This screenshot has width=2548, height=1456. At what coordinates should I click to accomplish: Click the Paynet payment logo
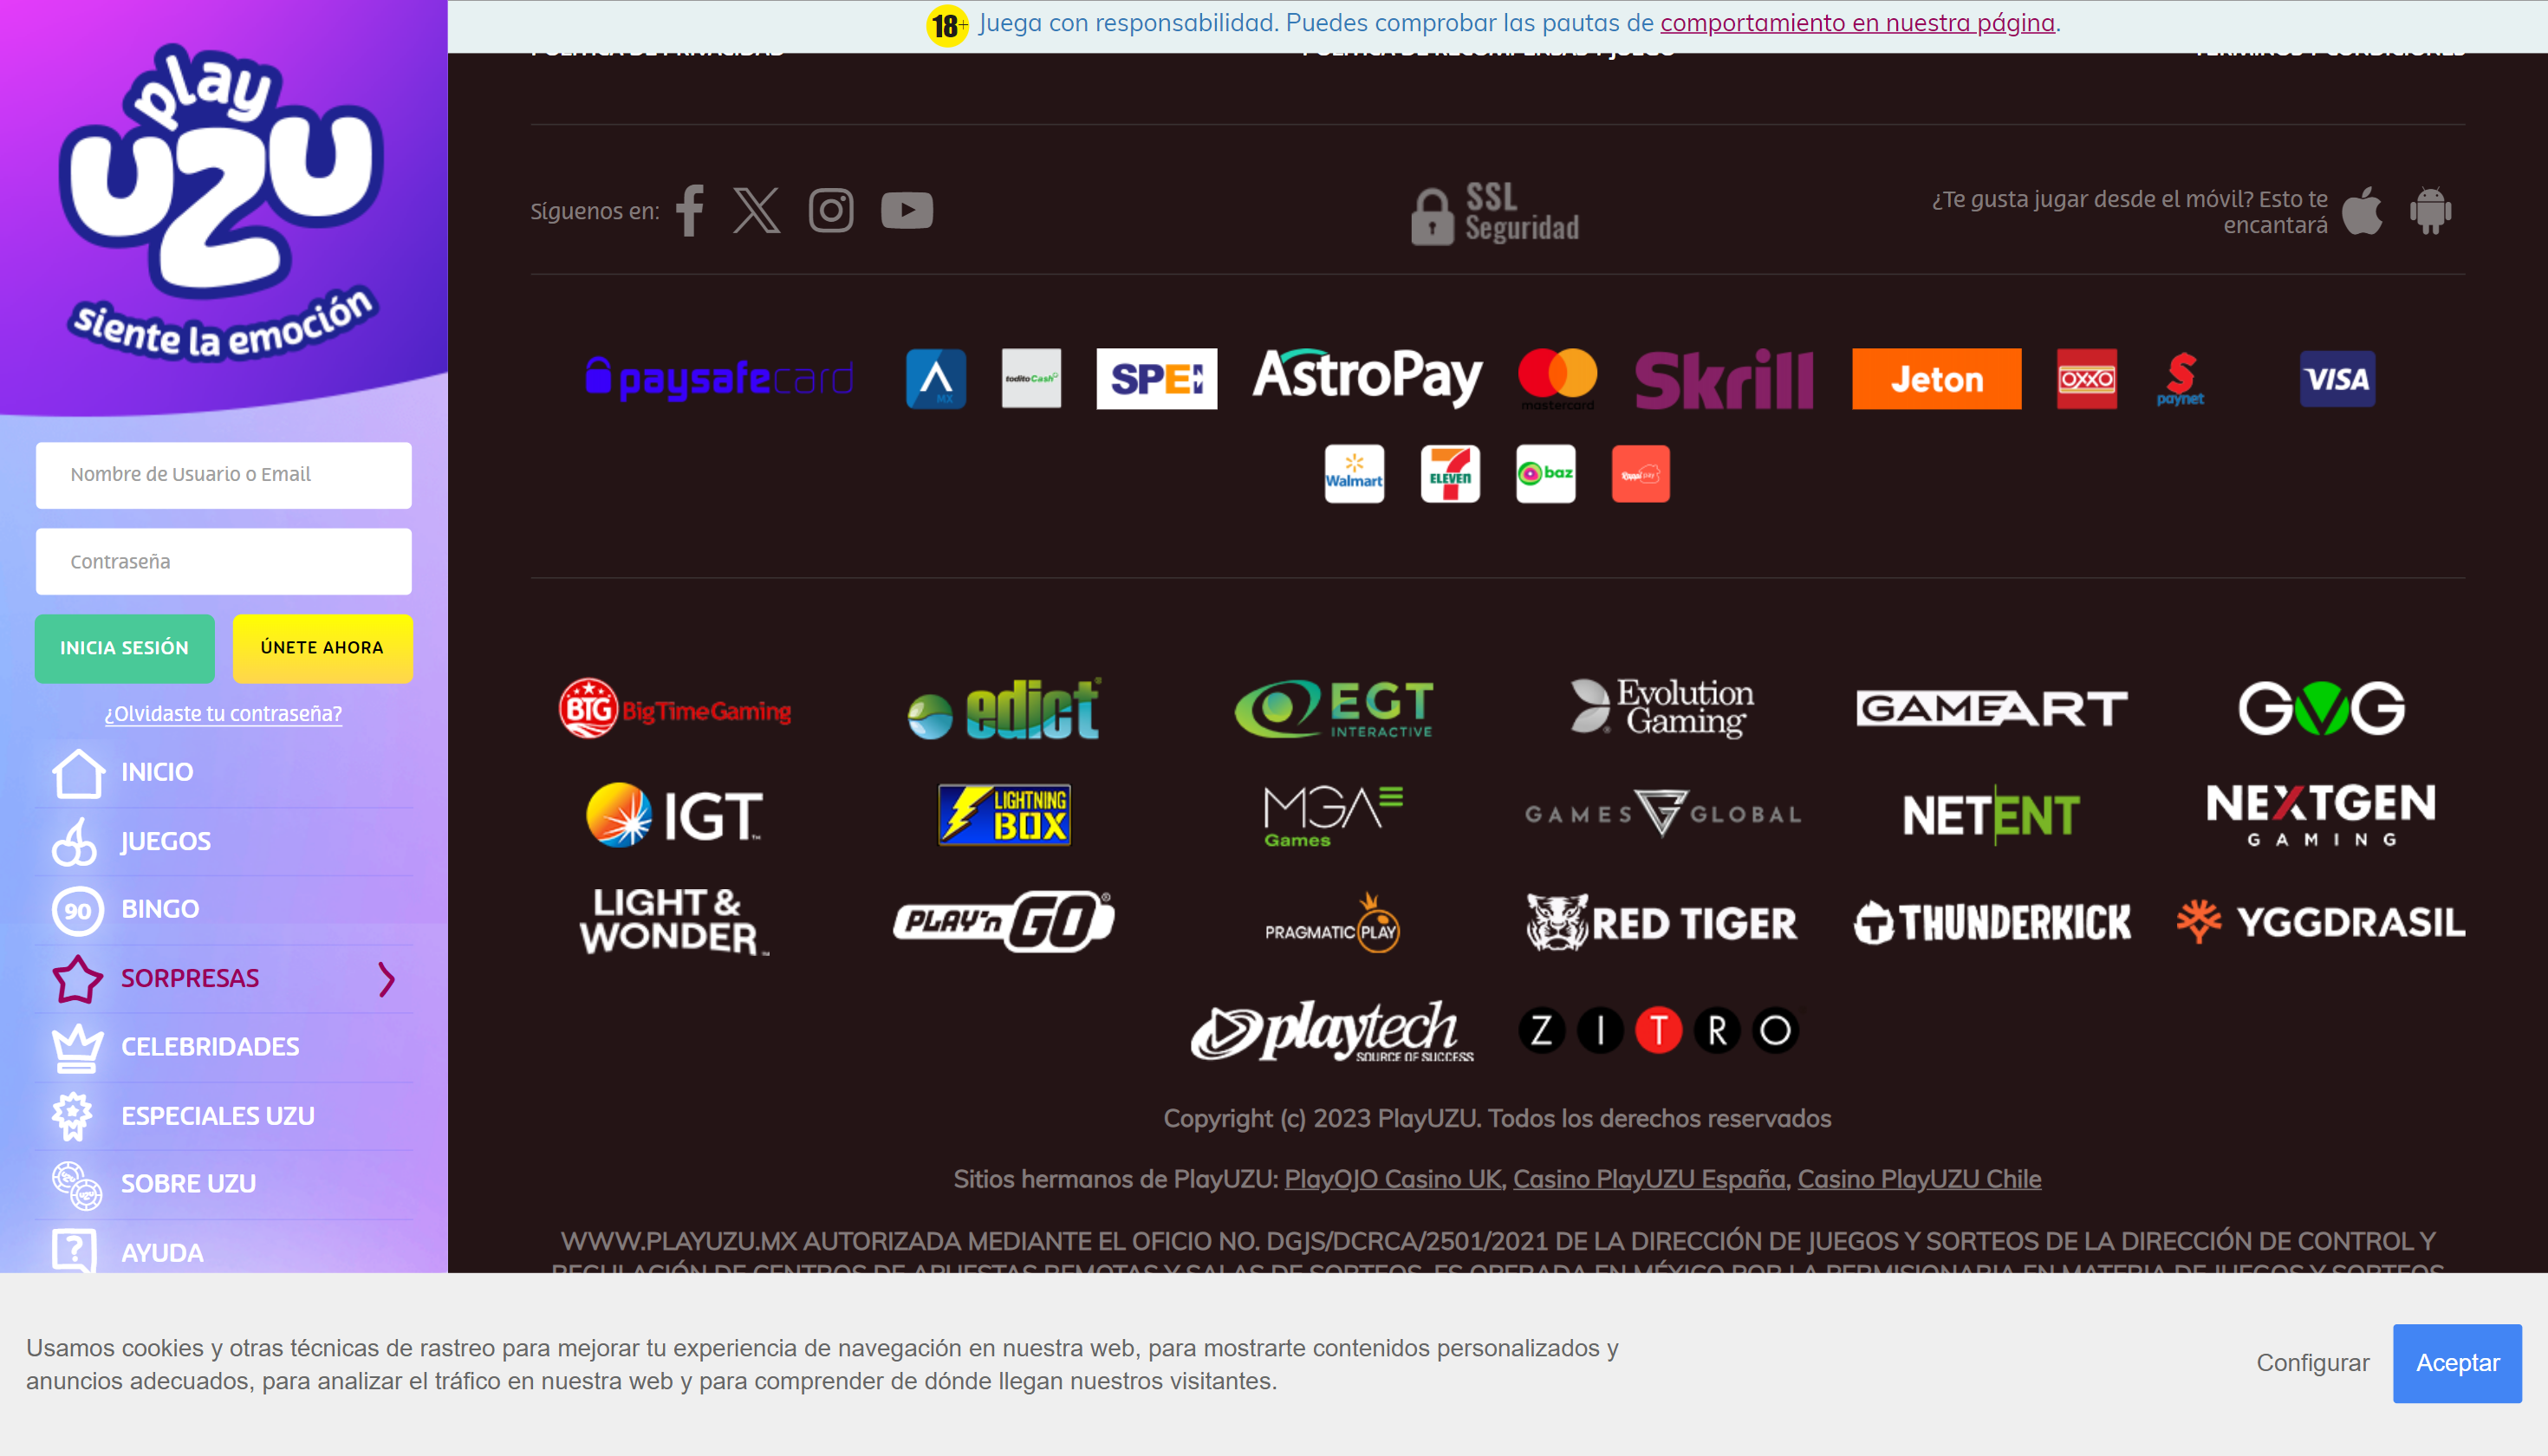pos(2181,379)
